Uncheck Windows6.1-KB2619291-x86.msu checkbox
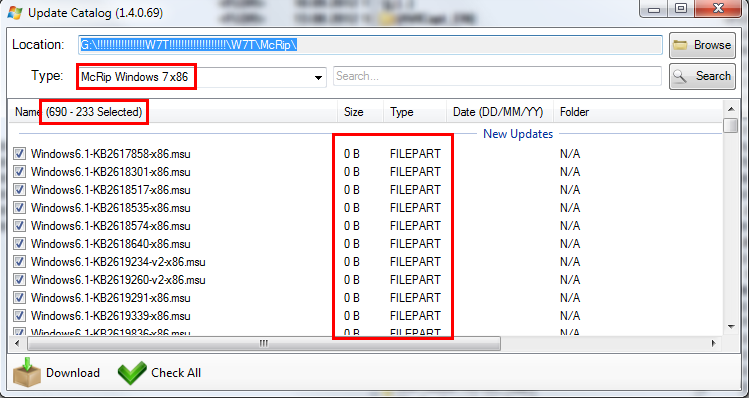This screenshot has height=398, width=749. (19, 298)
